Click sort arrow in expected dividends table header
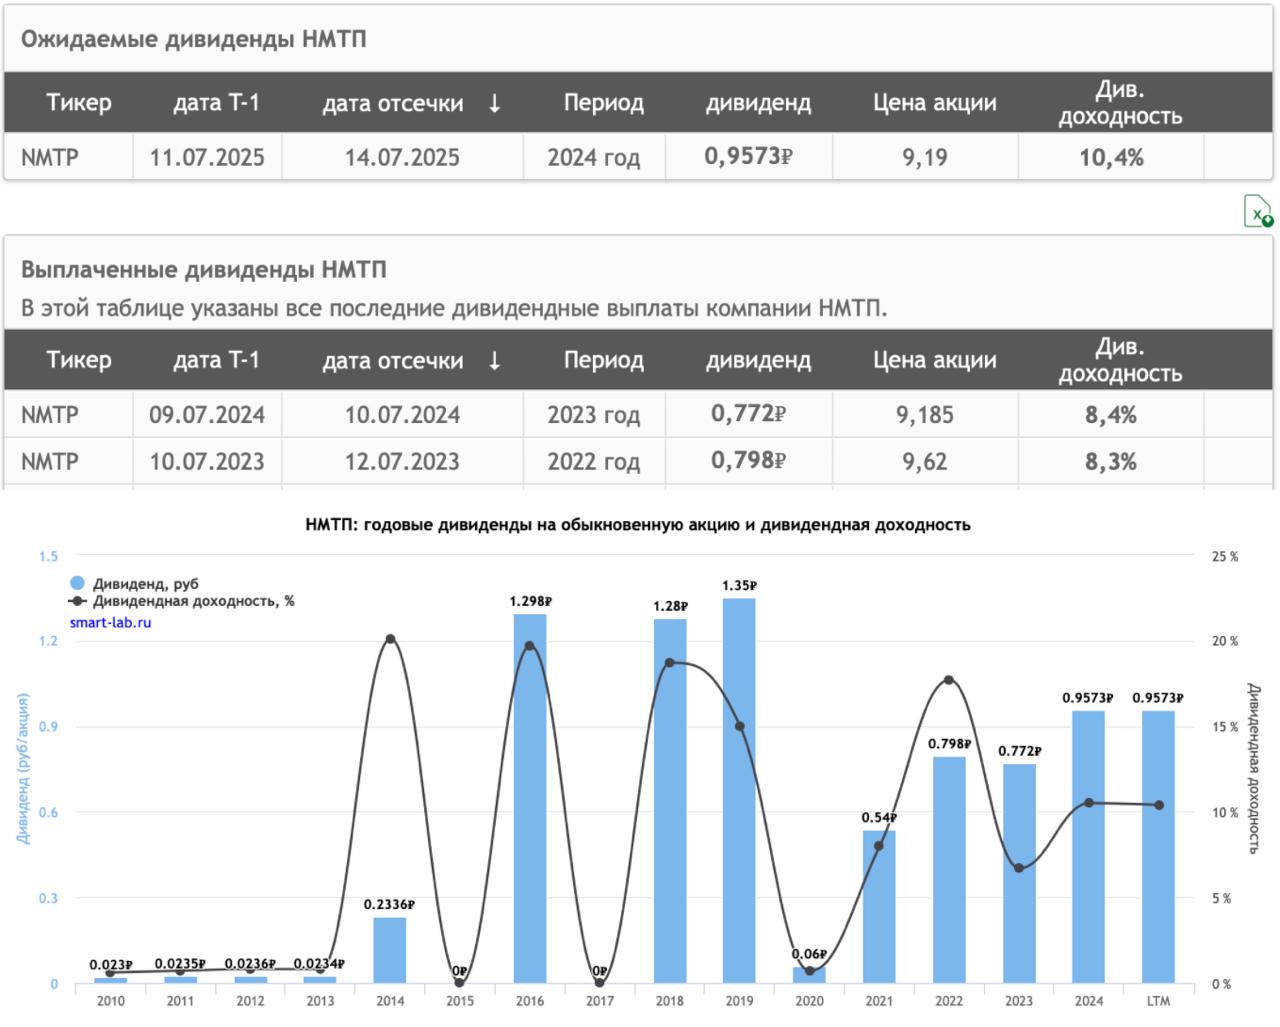Screen dimensions: 1280x1027 pos(494,103)
